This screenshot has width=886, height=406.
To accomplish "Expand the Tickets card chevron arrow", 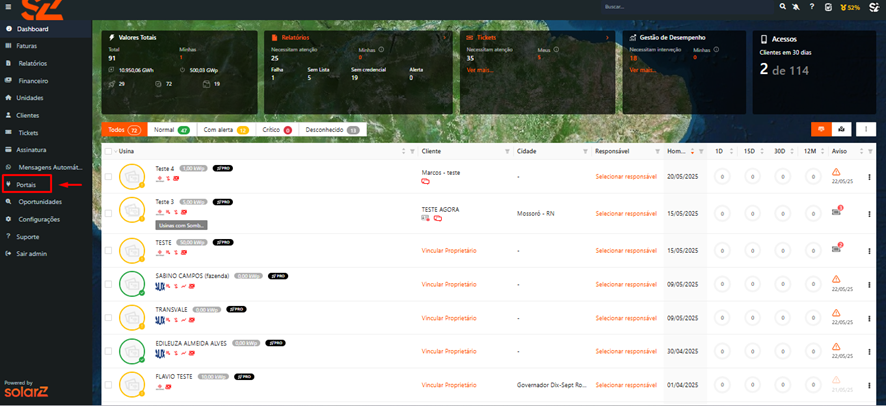I will pyautogui.click(x=608, y=37).
